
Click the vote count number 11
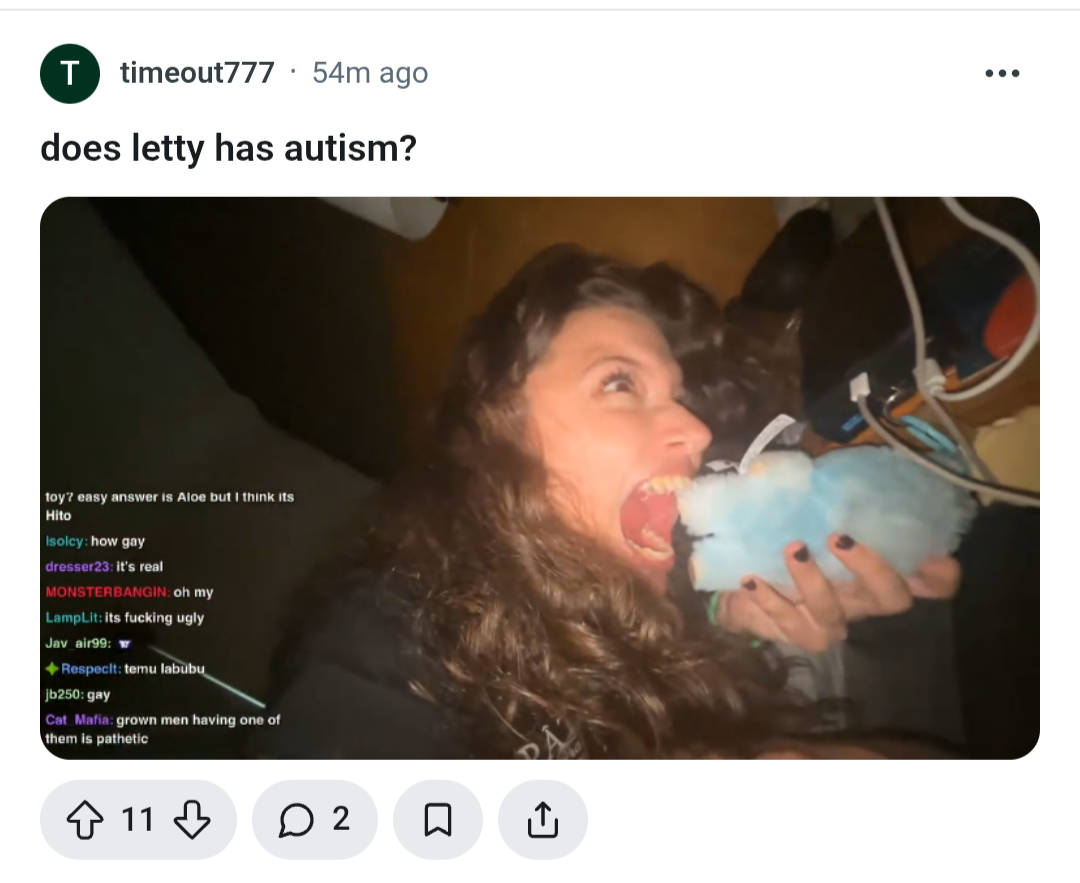tap(137, 820)
